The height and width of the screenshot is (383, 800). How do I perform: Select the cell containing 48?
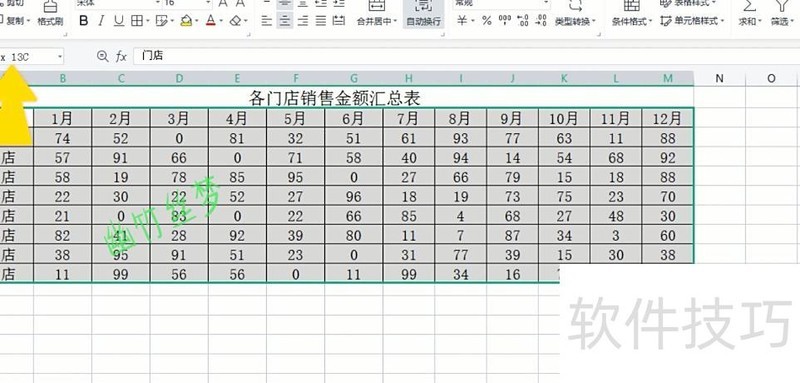coord(616,216)
